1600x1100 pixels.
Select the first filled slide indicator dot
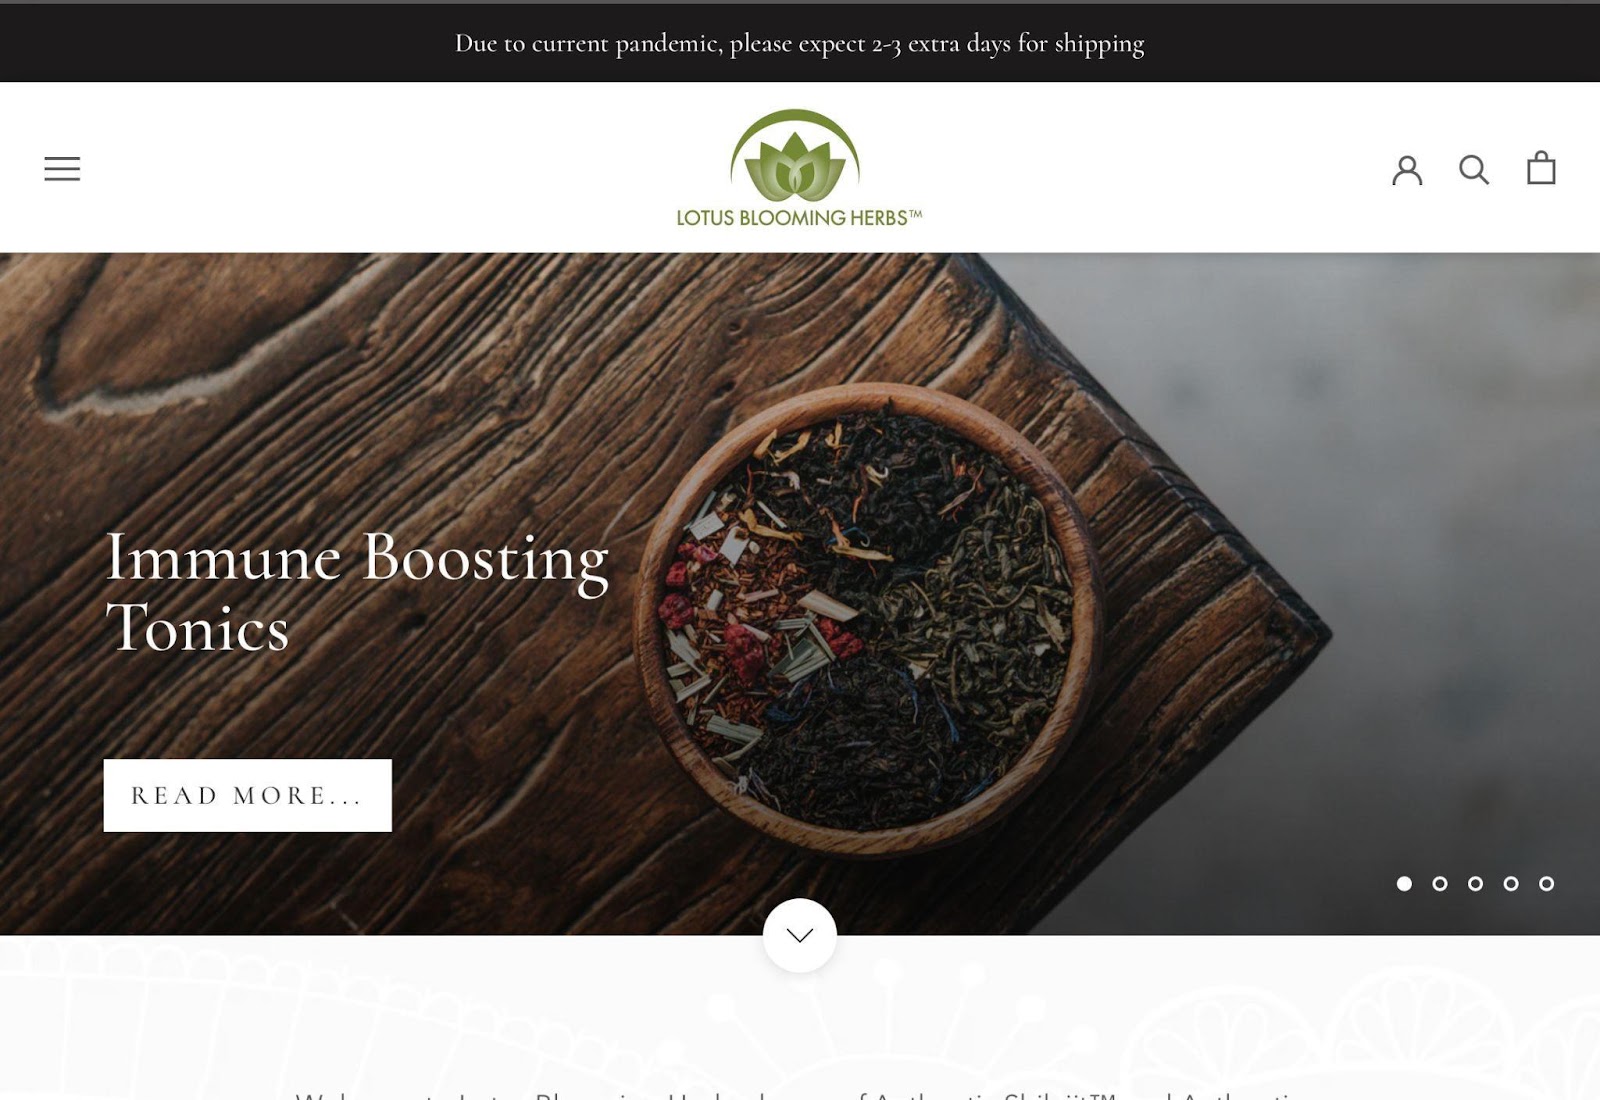point(1404,883)
